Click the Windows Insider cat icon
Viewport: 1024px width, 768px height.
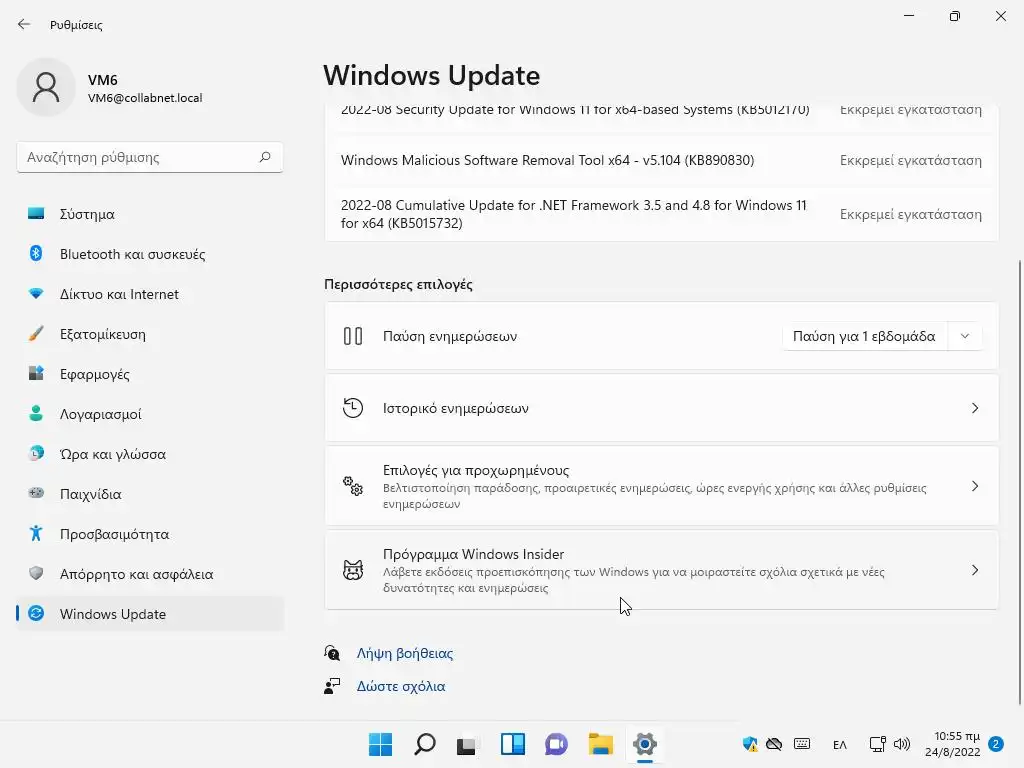[x=353, y=570]
